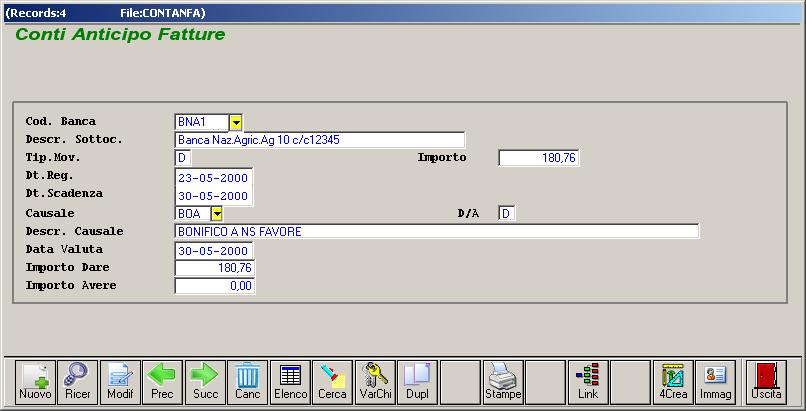Open the Ricer search tool

[x=78, y=382]
